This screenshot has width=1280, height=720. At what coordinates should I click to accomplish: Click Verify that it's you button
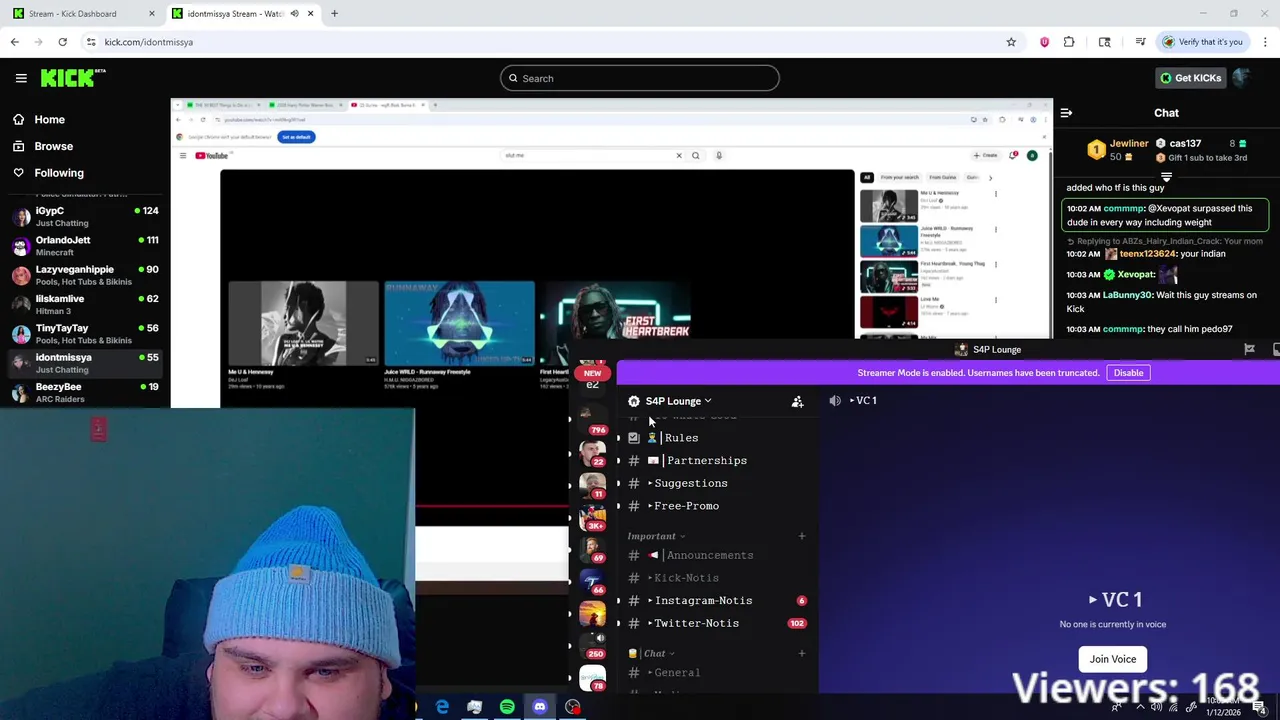(x=1202, y=42)
